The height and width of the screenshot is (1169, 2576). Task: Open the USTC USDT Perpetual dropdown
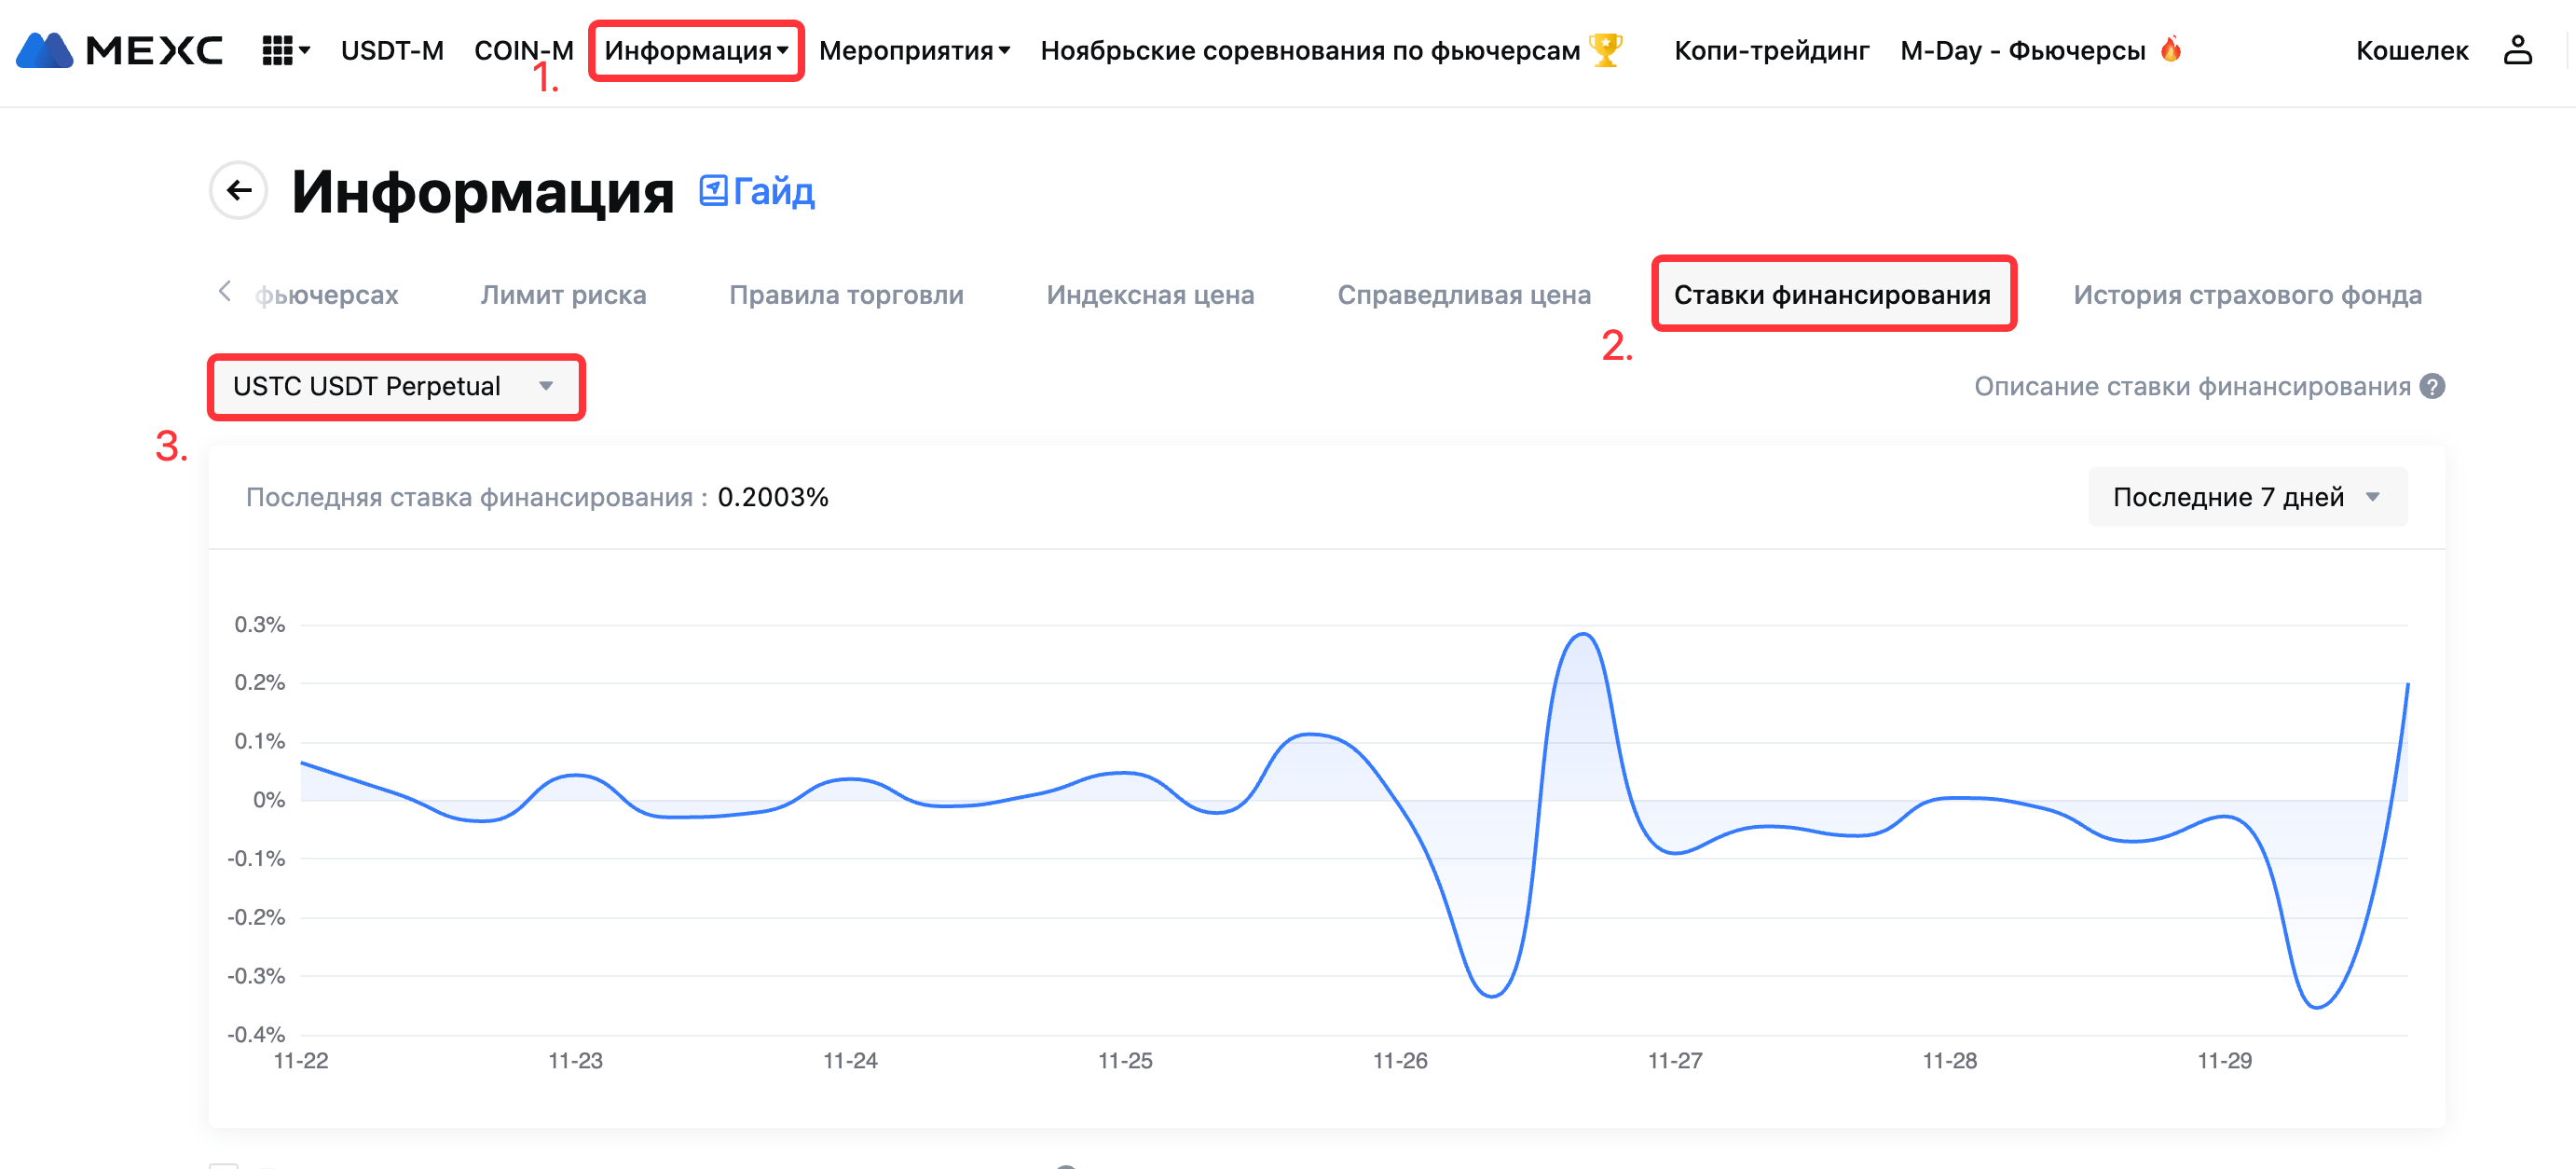tap(394, 386)
